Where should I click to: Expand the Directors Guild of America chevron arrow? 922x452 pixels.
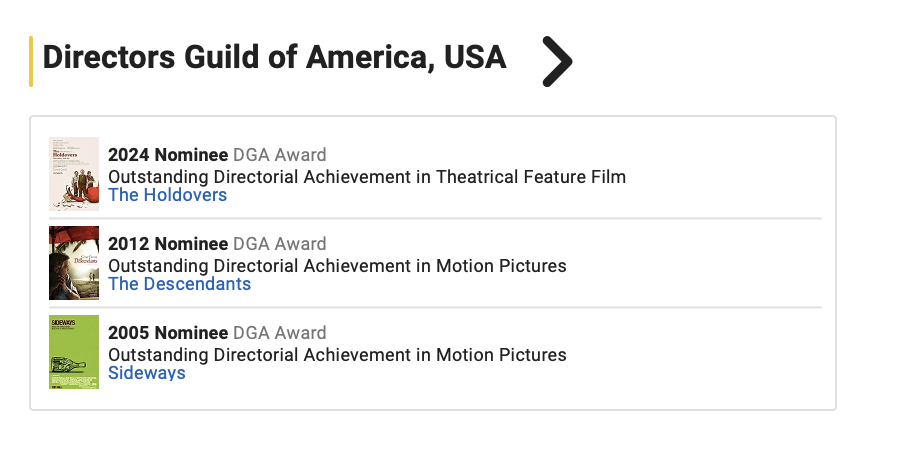557,61
